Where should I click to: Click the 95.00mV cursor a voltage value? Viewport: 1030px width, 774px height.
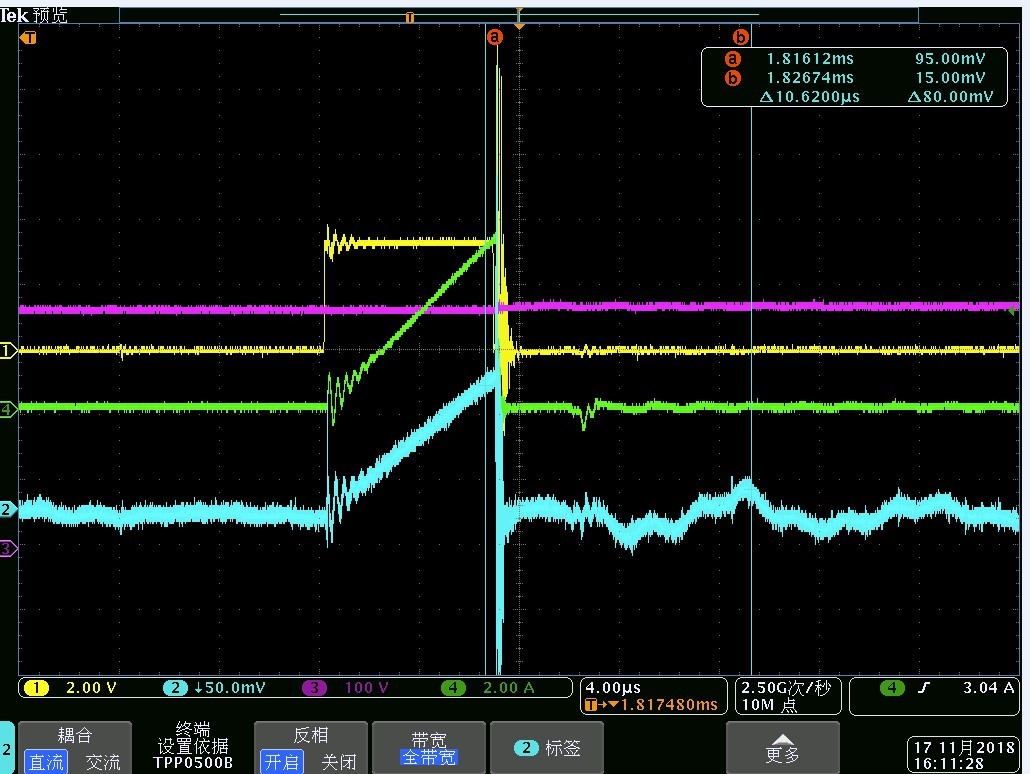click(x=951, y=58)
